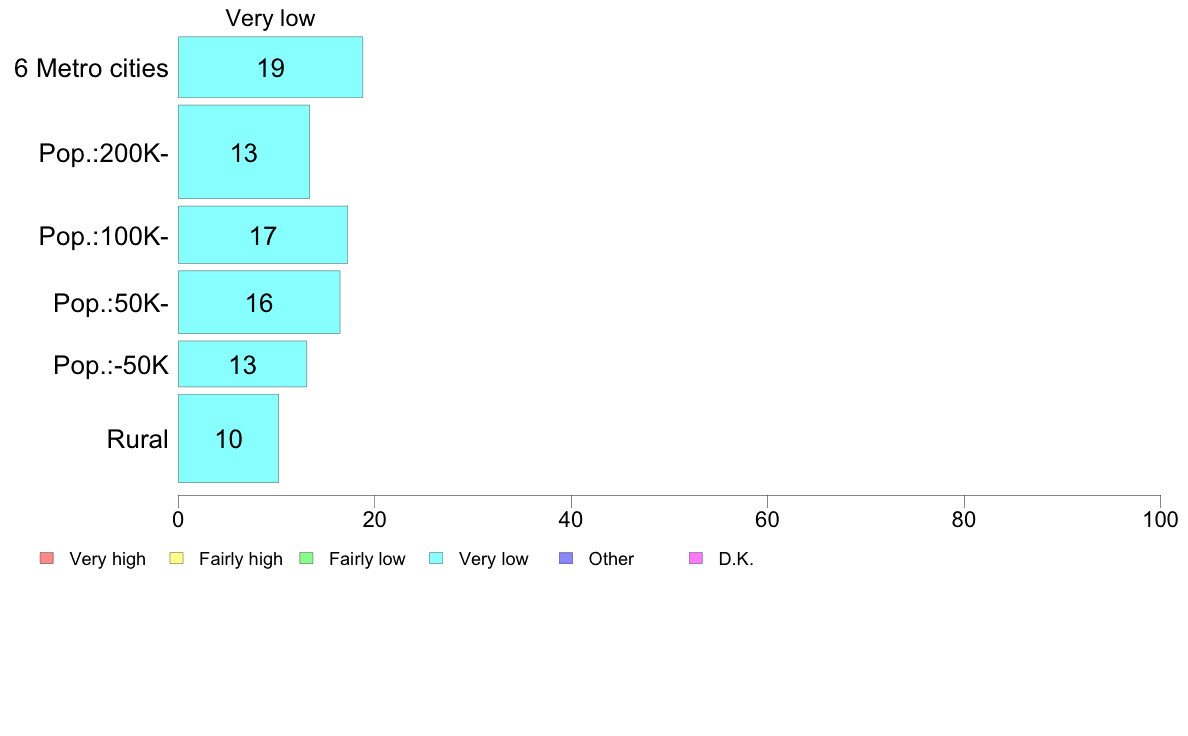Select the Pop.:50K- bar showing 16
The width and height of the screenshot is (1188, 736).
point(259,302)
